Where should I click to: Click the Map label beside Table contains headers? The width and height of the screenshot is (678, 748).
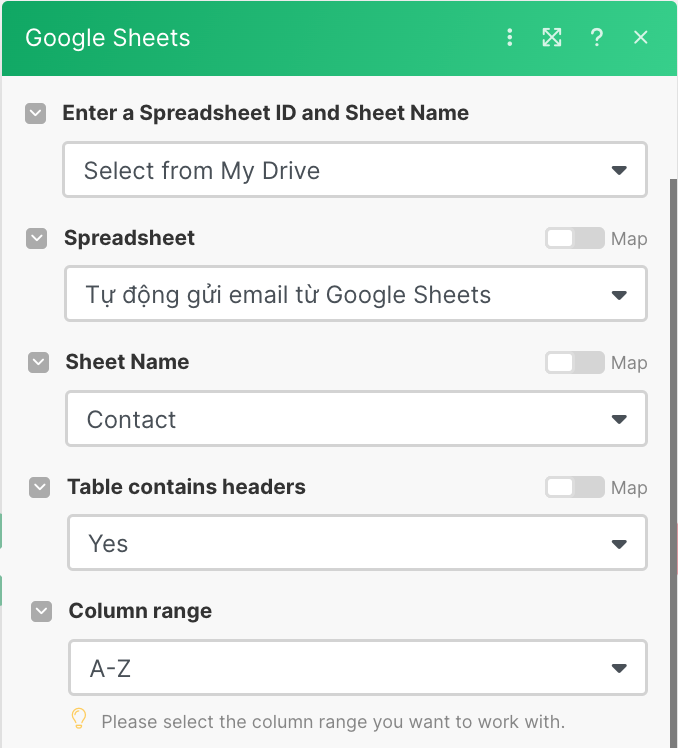(x=629, y=488)
